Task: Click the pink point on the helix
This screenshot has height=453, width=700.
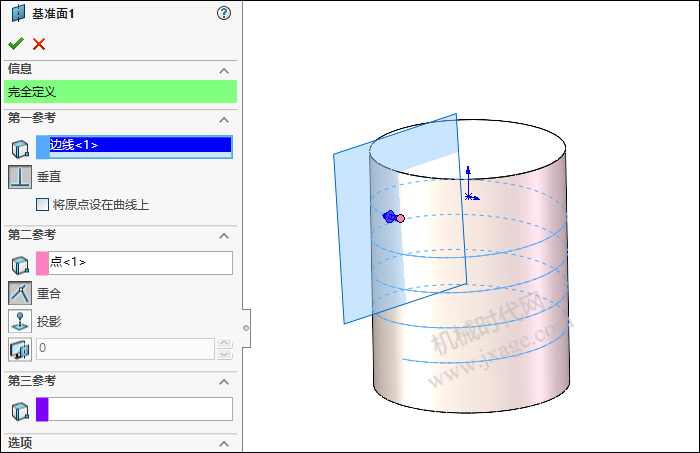Action: coord(400,218)
